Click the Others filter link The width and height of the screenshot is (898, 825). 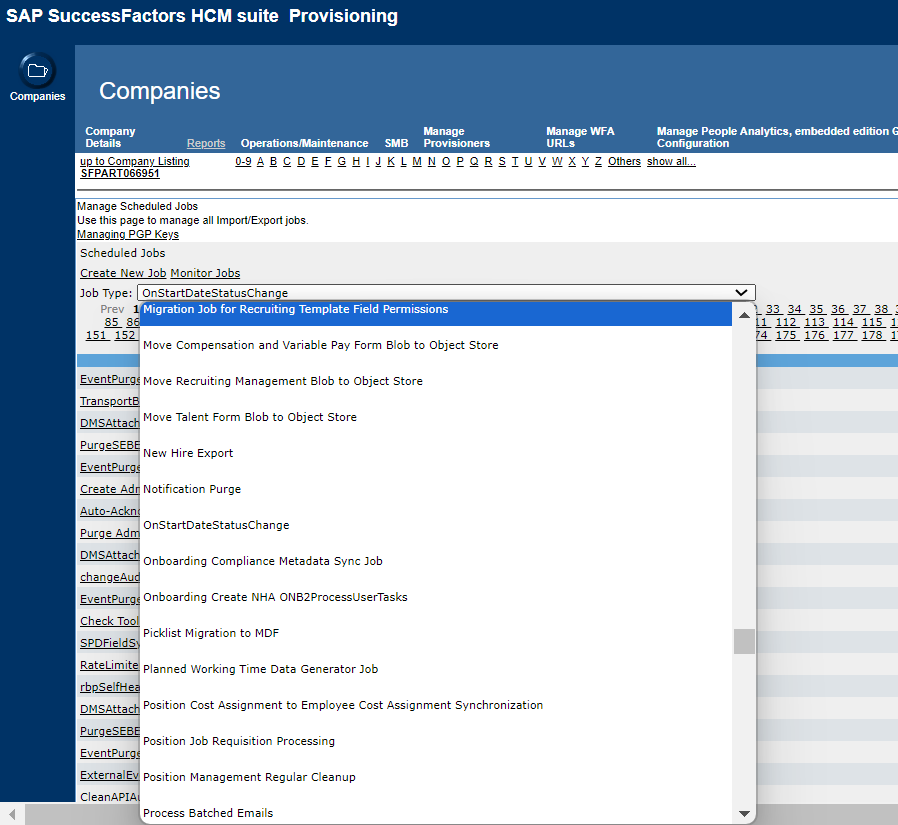(624, 161)
